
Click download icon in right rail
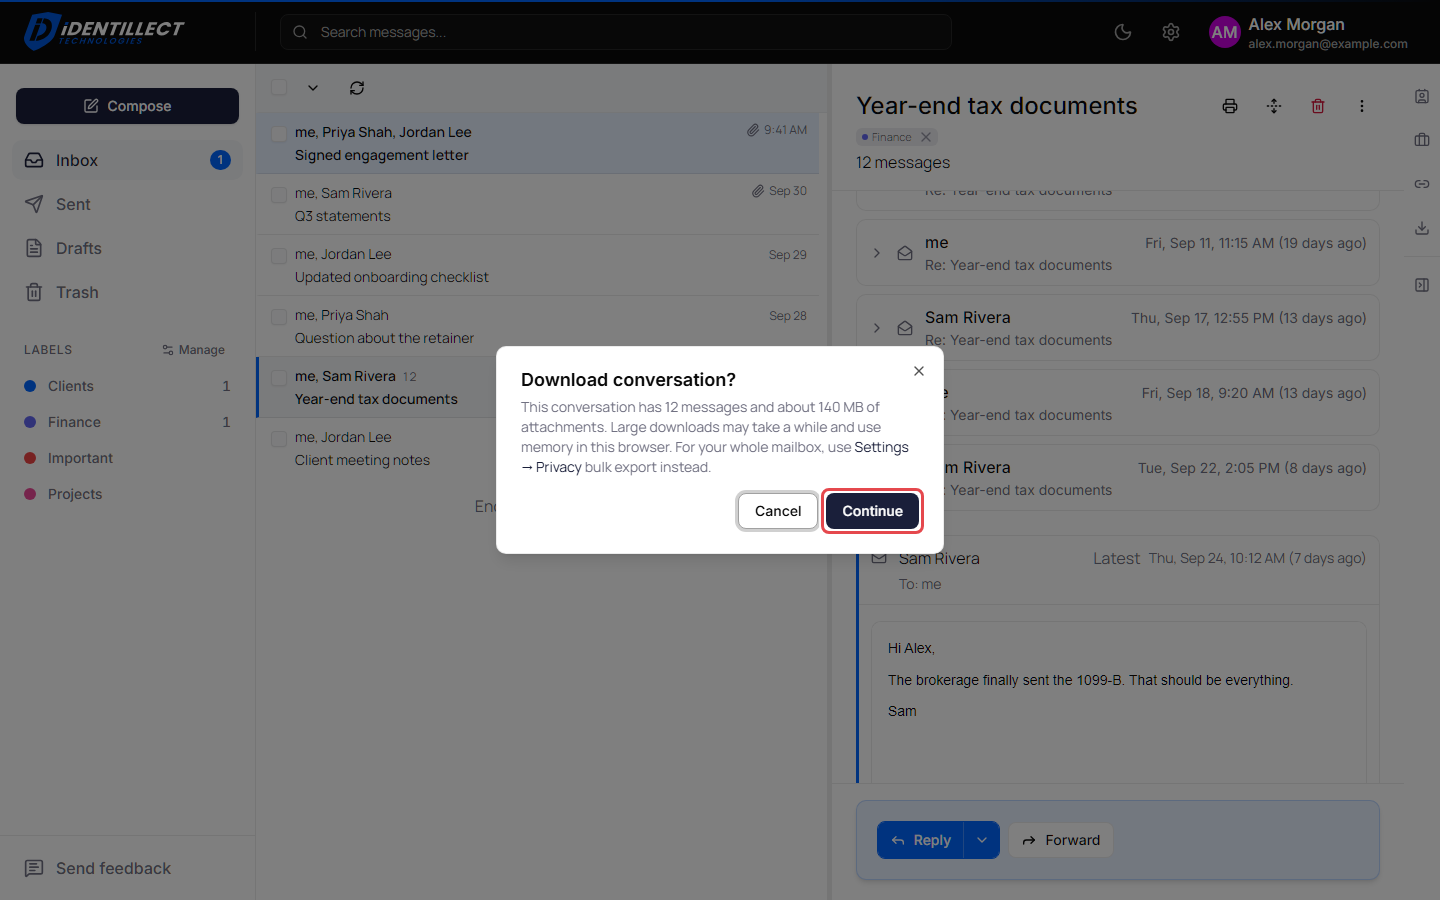pos(1422,228)
